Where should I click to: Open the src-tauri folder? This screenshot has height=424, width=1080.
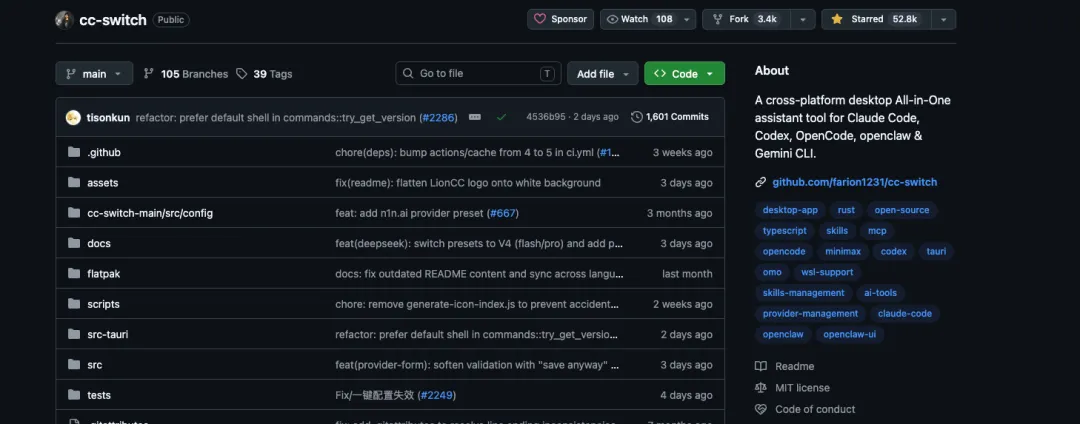click(x=109, y=334)
